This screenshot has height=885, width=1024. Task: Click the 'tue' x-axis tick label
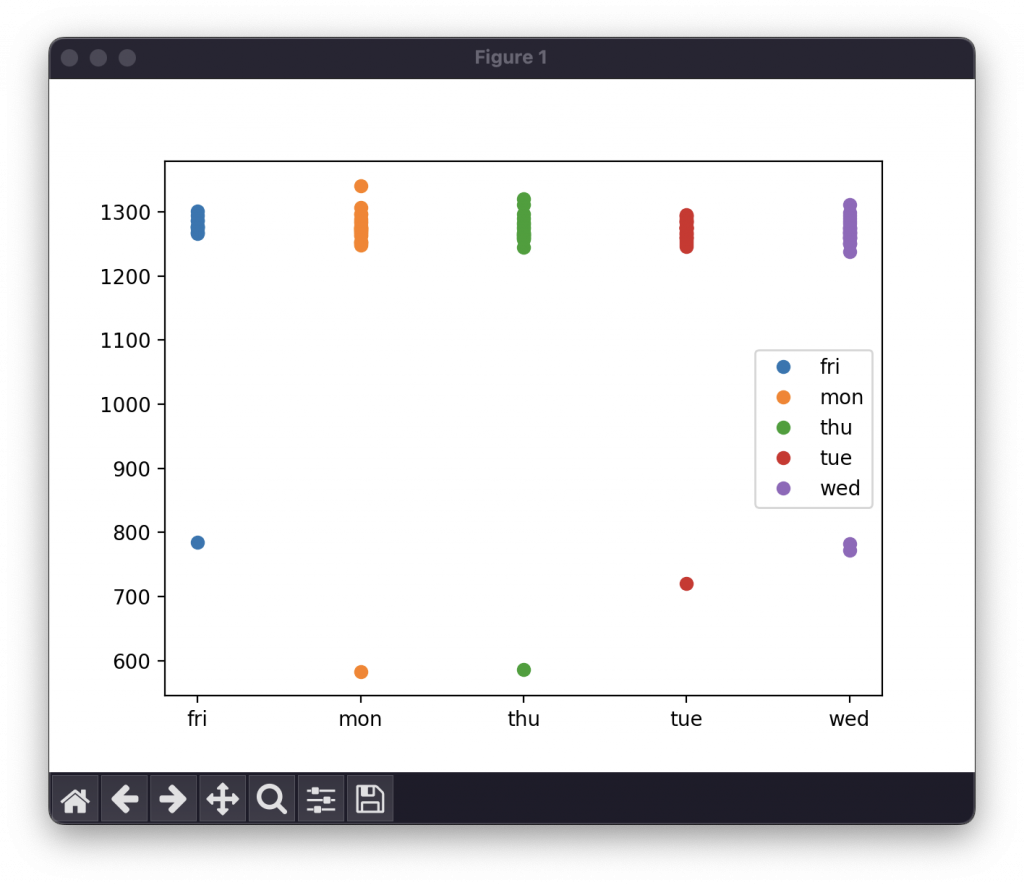pyautogui.click(x=686, y=718)
